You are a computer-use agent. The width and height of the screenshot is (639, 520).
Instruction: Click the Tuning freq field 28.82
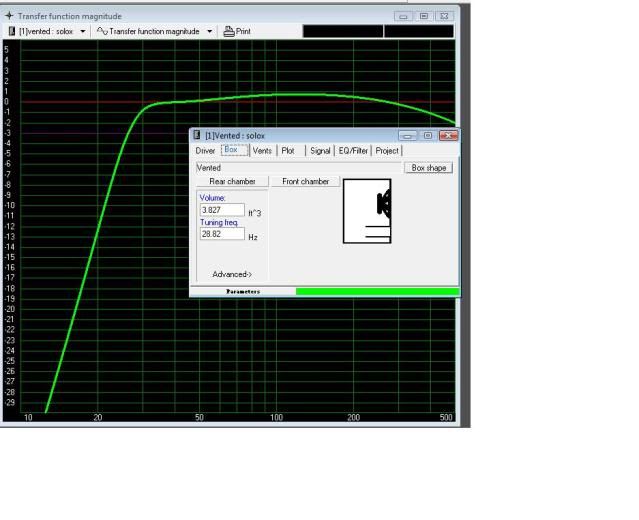[222, 234]
